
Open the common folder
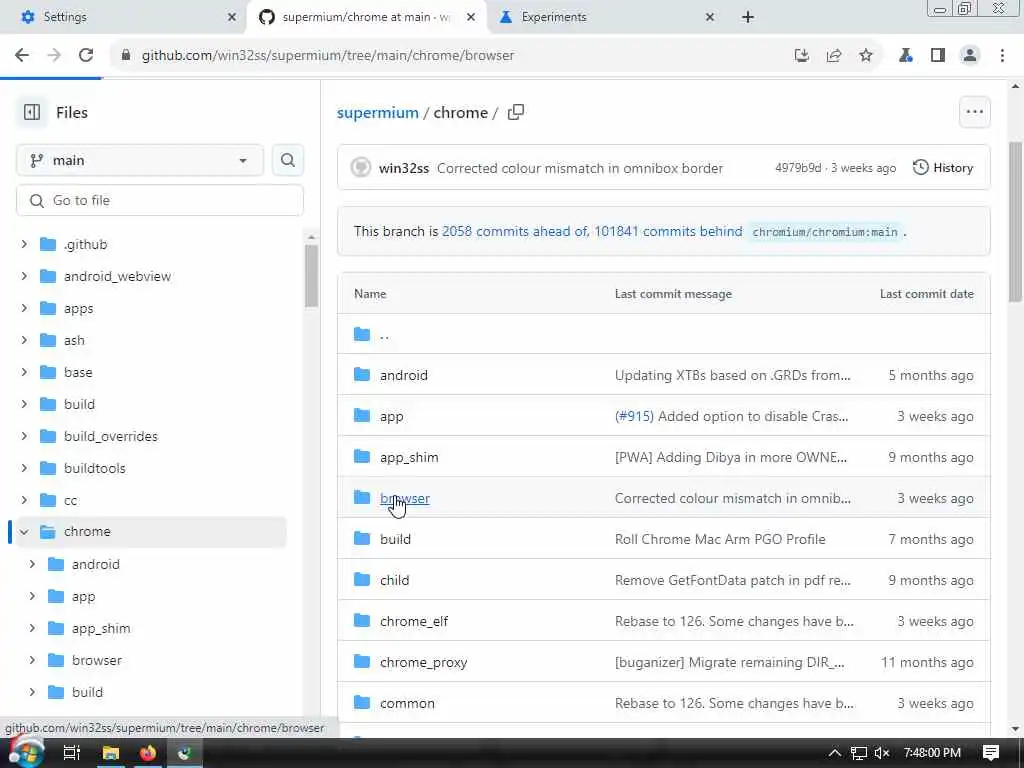tap(407, 703)
